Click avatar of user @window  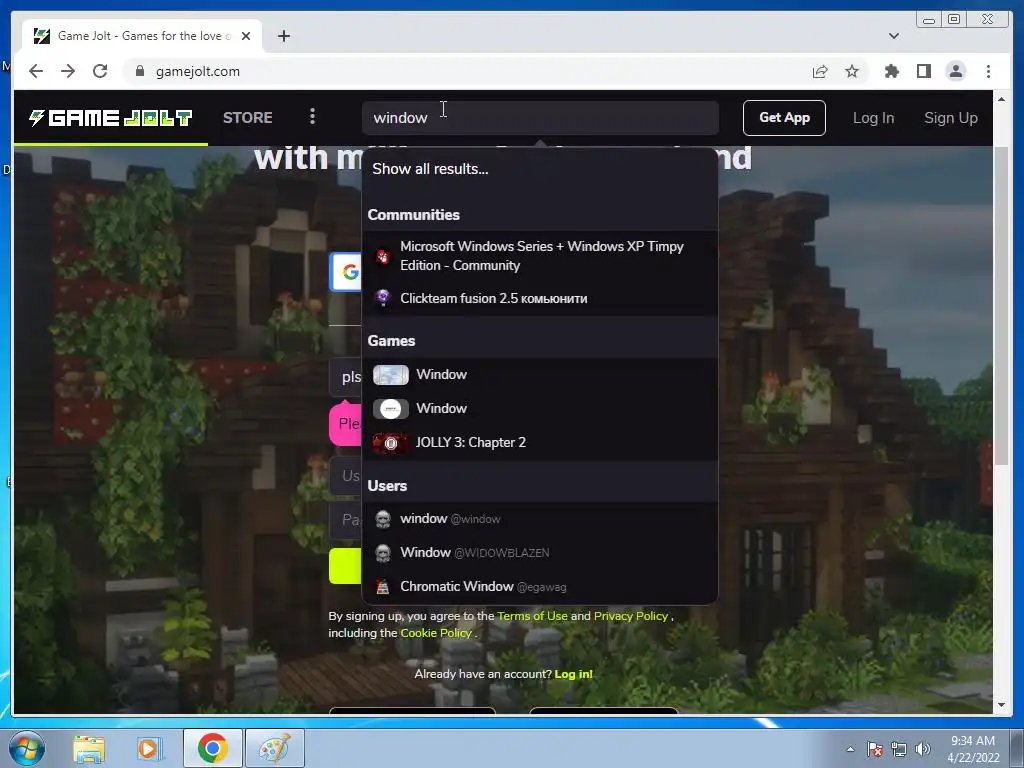(x=383, y=519)
